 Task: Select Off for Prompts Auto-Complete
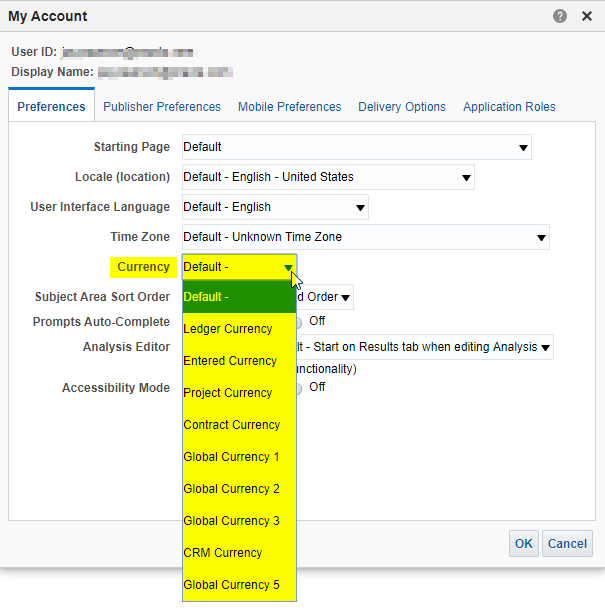300,322
